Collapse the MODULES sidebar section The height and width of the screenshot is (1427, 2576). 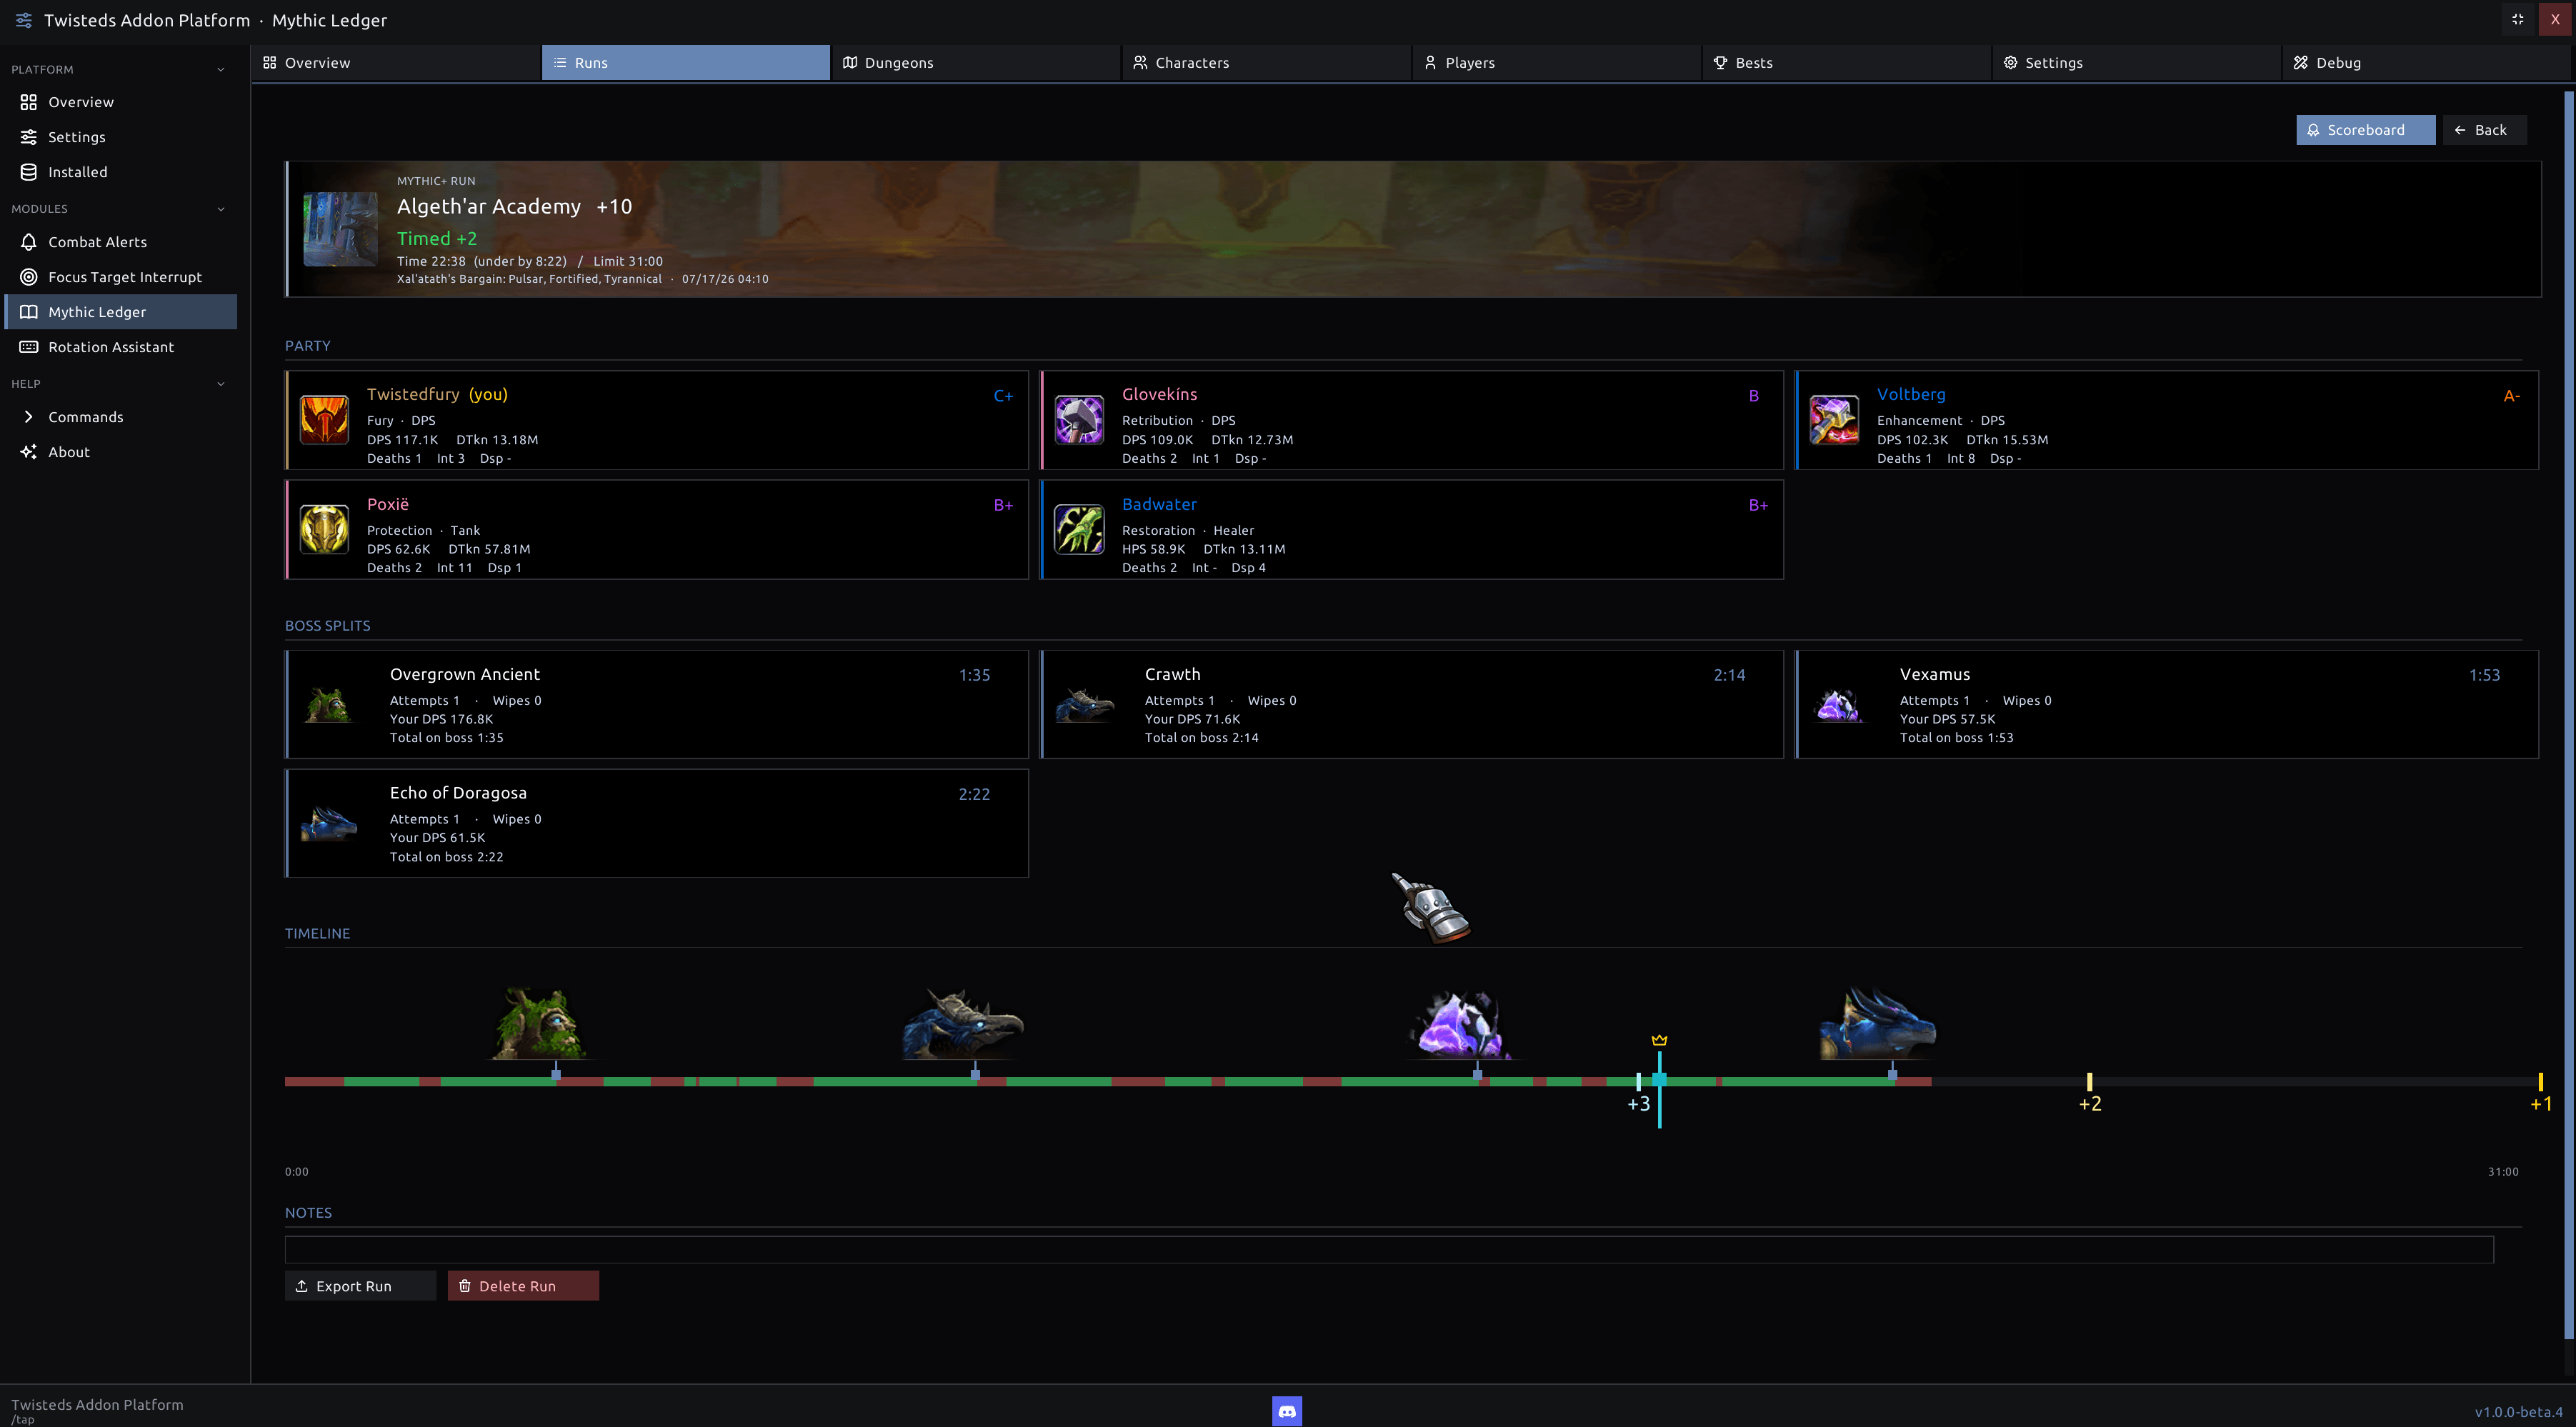tap(119, 209)
